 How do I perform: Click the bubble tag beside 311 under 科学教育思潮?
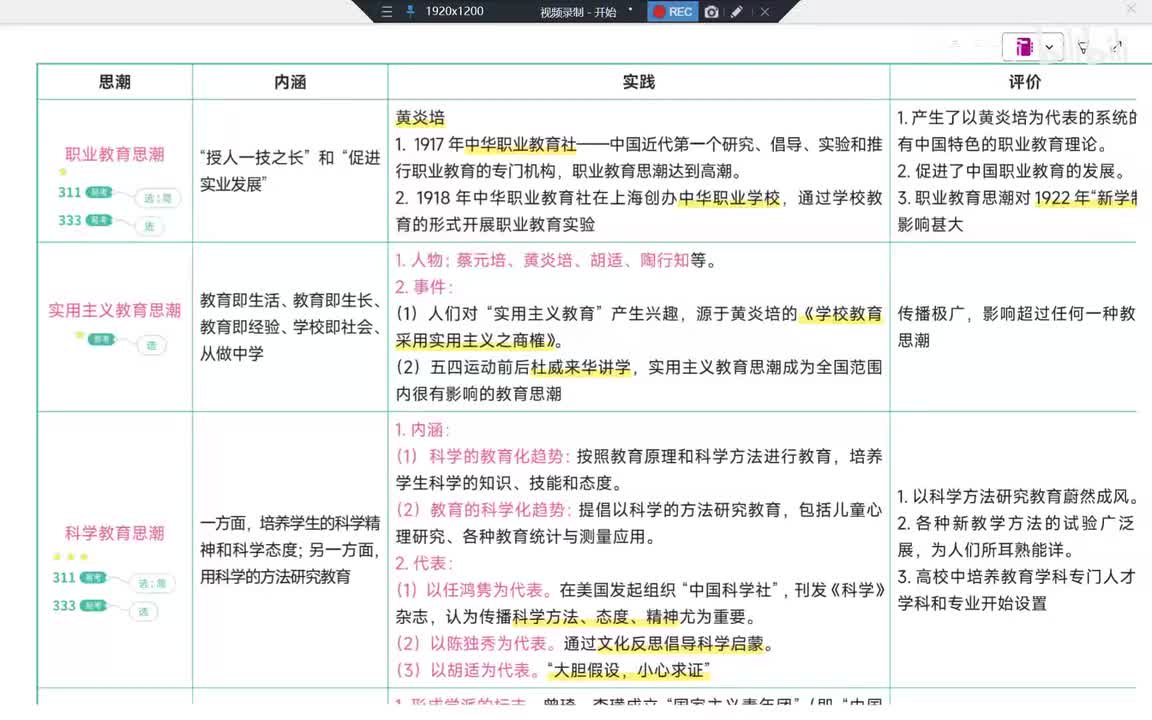(153, 583)
